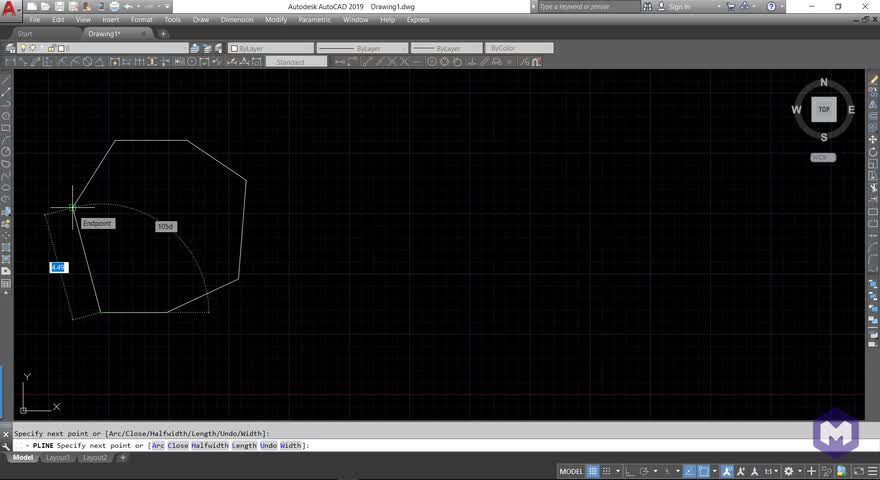The height and width of the screenshot is (480, 880).
Task: Open the AutoCAD application menu button
Action: 10,8
